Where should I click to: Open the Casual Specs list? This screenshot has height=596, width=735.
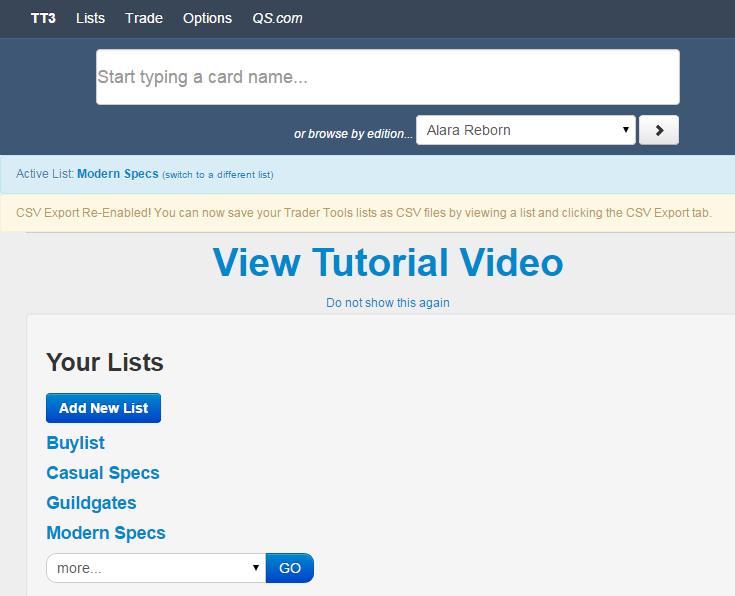[x=102, y=473]
